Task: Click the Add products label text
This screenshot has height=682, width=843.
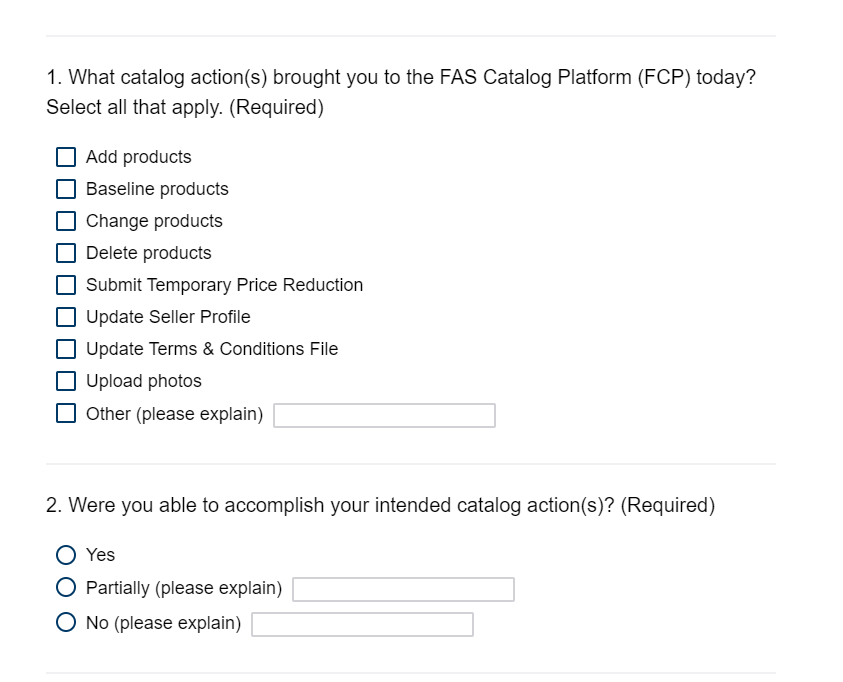Action: click(138, 157)
